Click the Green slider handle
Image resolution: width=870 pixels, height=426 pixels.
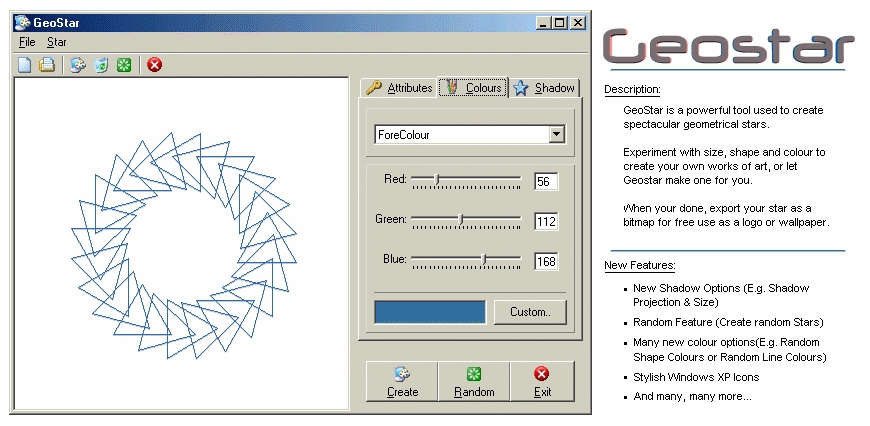point(461,219)
